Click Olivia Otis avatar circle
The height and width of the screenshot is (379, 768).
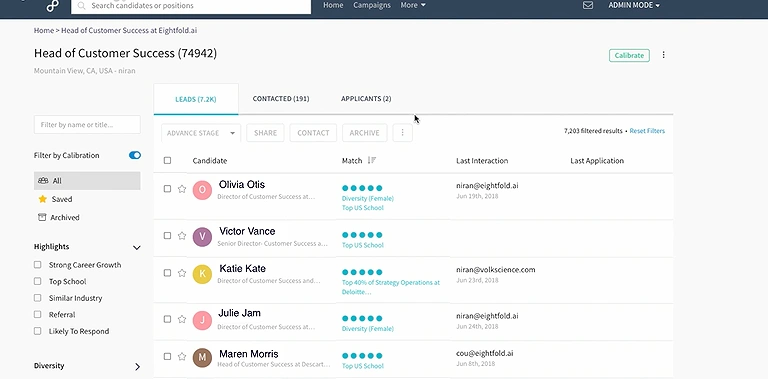point(202,190)
